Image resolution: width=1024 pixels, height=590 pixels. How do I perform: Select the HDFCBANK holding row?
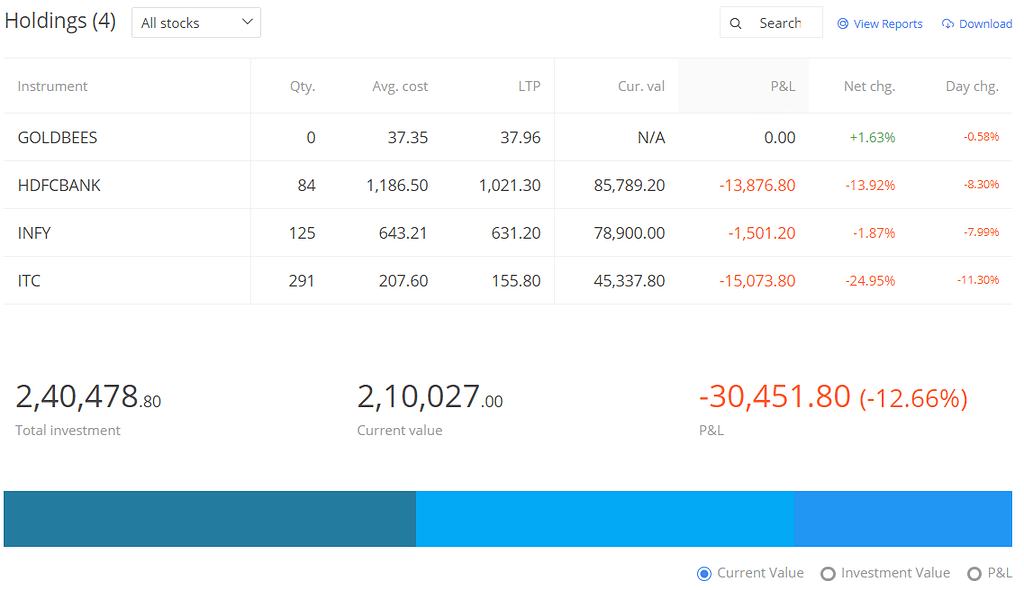[60, 185]
